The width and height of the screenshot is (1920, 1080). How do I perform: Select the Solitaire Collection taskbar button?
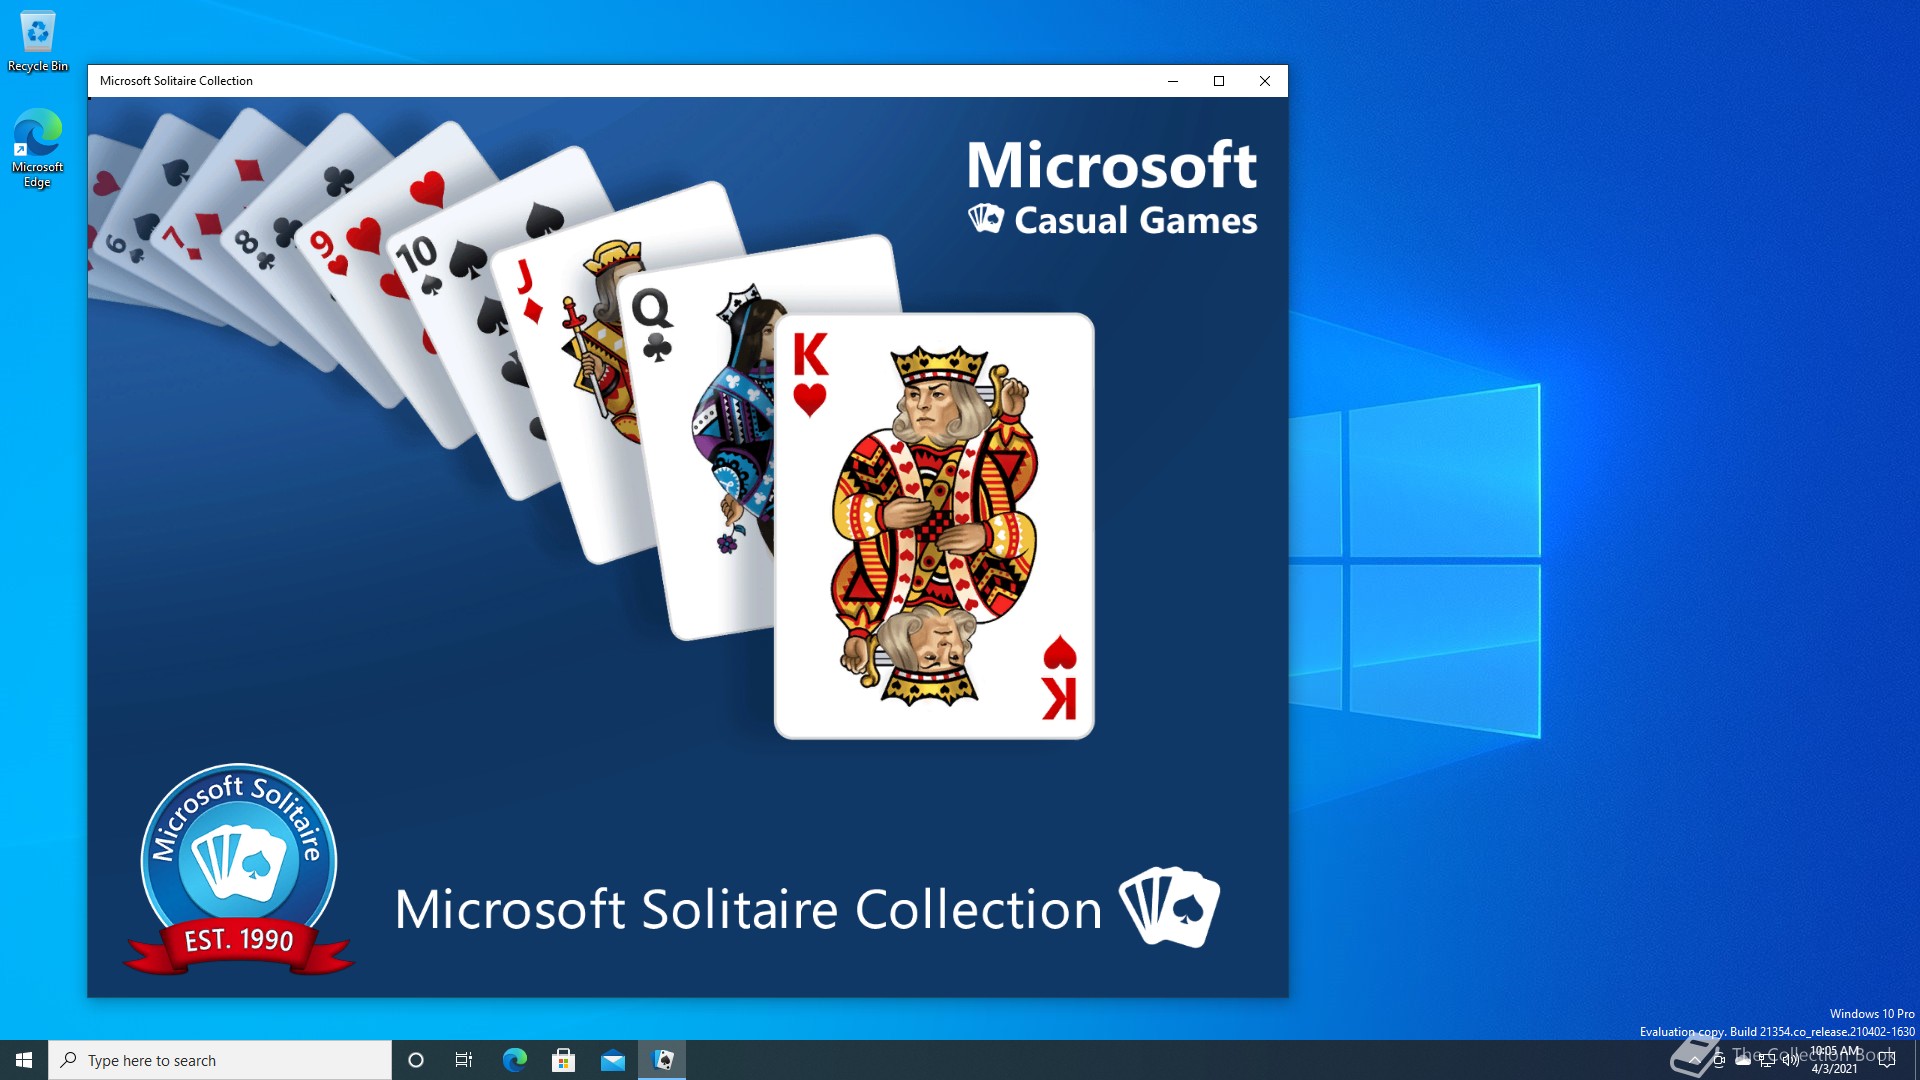point(662,1060)
